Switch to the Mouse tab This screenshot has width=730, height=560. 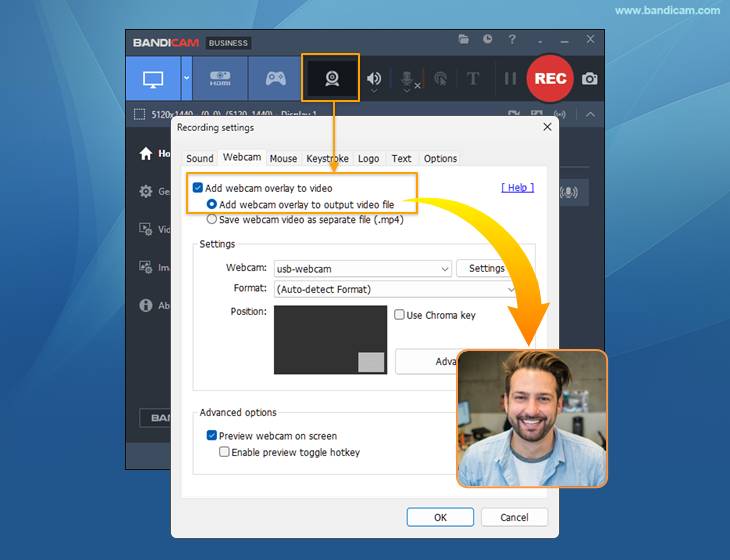click(x=283, y=158)
